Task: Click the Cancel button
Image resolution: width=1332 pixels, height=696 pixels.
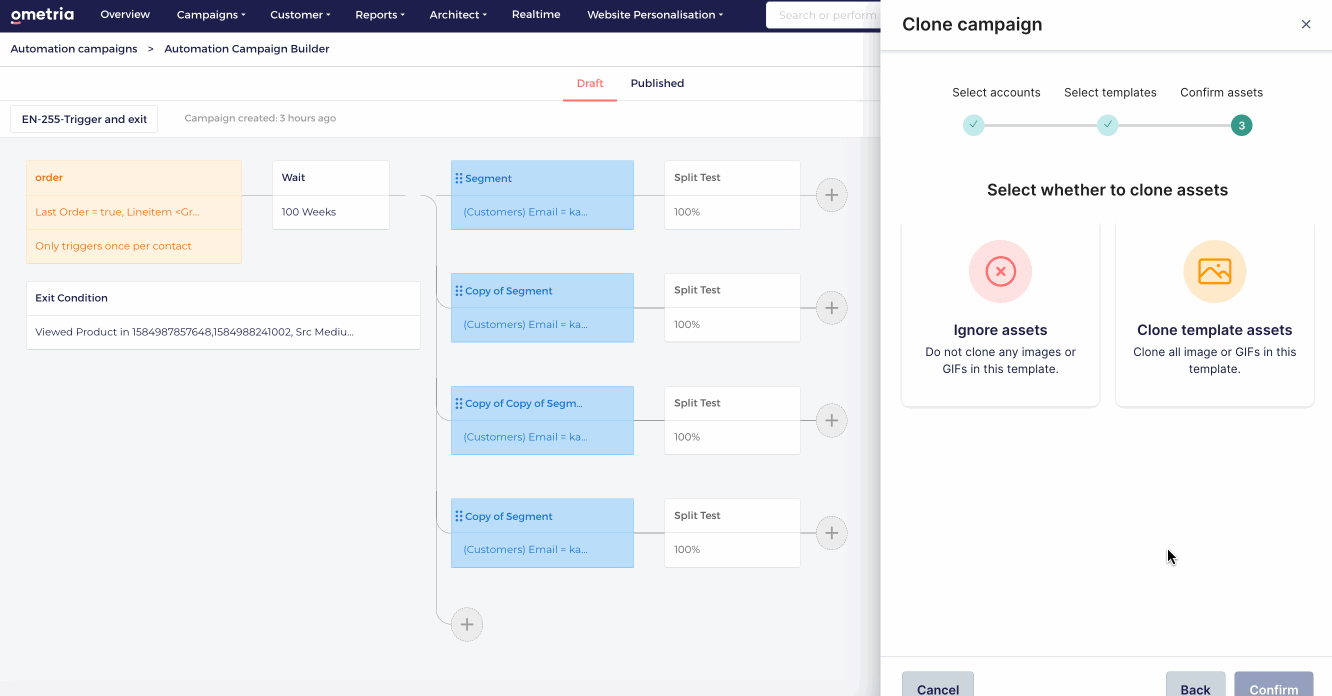Action: click(938, 684)
